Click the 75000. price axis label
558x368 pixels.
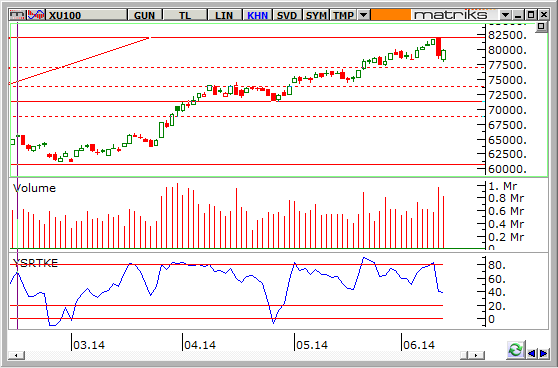(508, 80)
